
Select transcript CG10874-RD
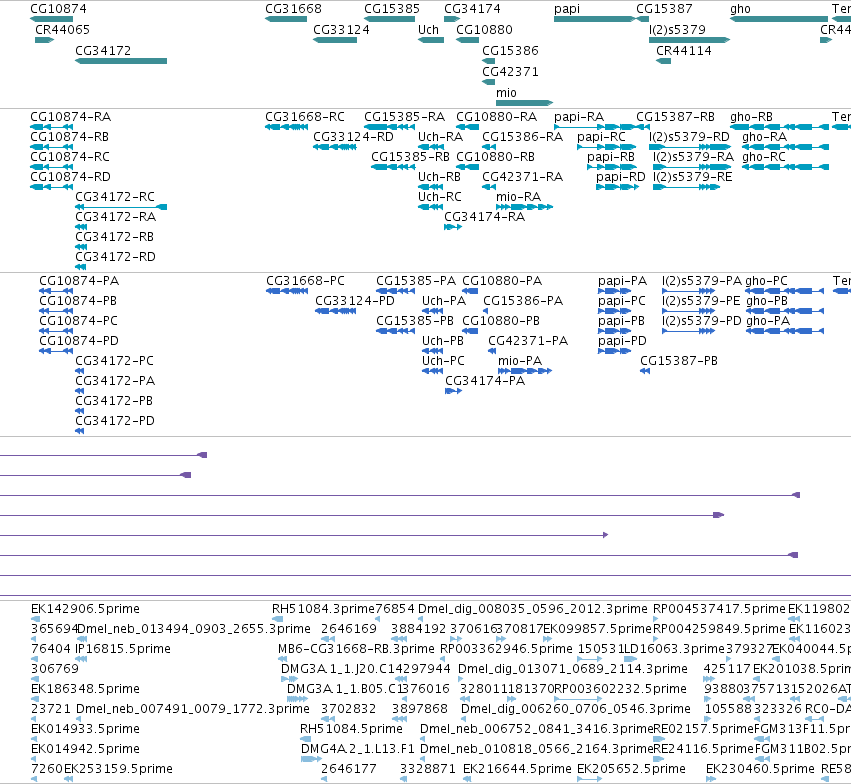(x=71, y=177)
